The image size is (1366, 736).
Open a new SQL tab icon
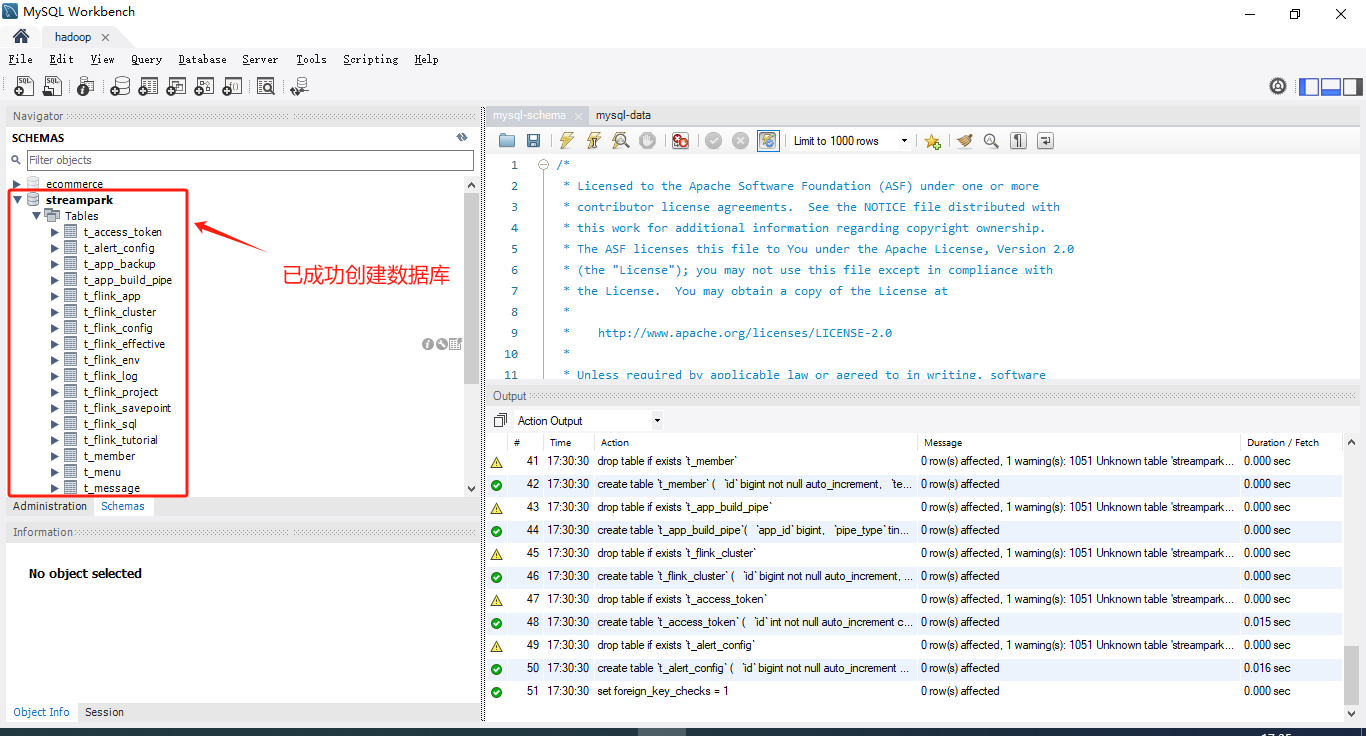(x=24, y=87)
